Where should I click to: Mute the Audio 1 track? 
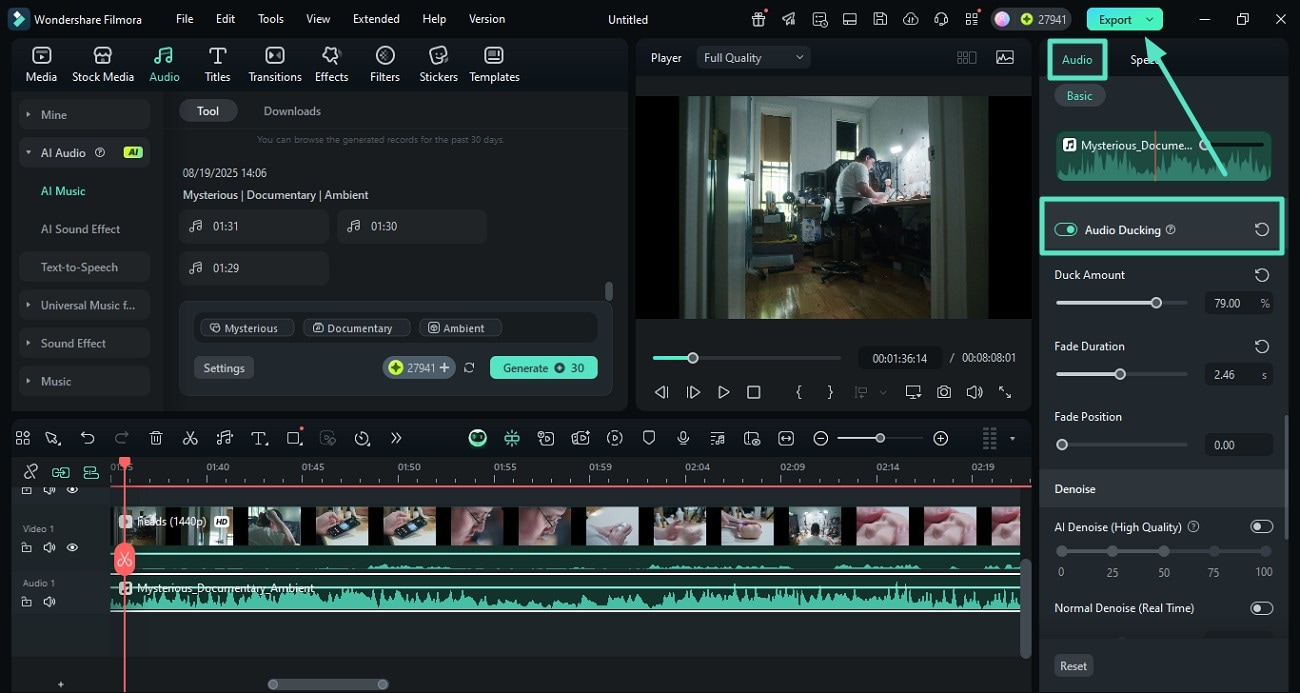49,602
